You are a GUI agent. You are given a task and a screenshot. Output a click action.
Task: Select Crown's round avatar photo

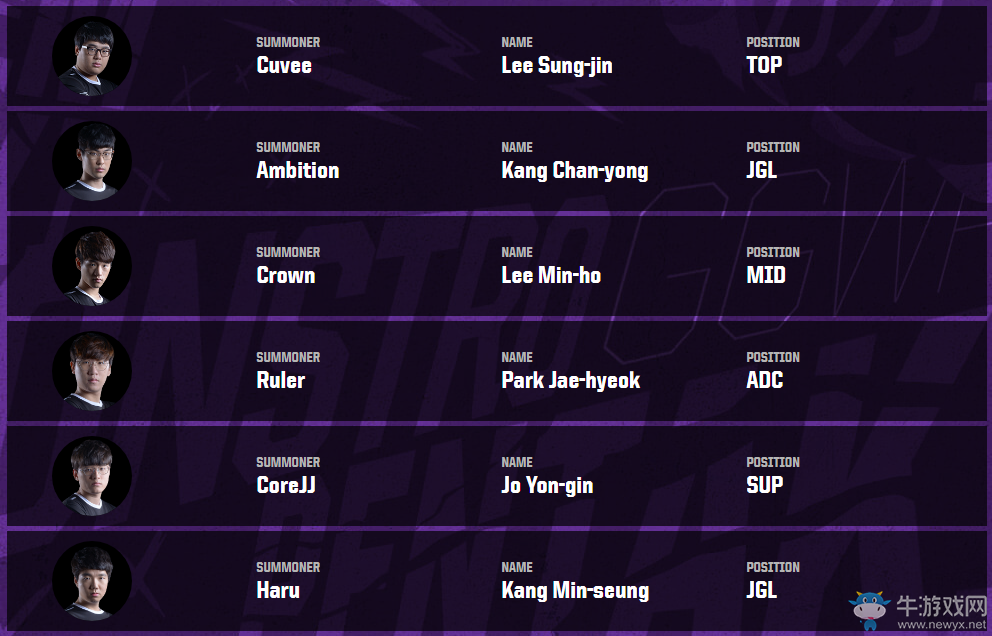click(x=92, y=266)
